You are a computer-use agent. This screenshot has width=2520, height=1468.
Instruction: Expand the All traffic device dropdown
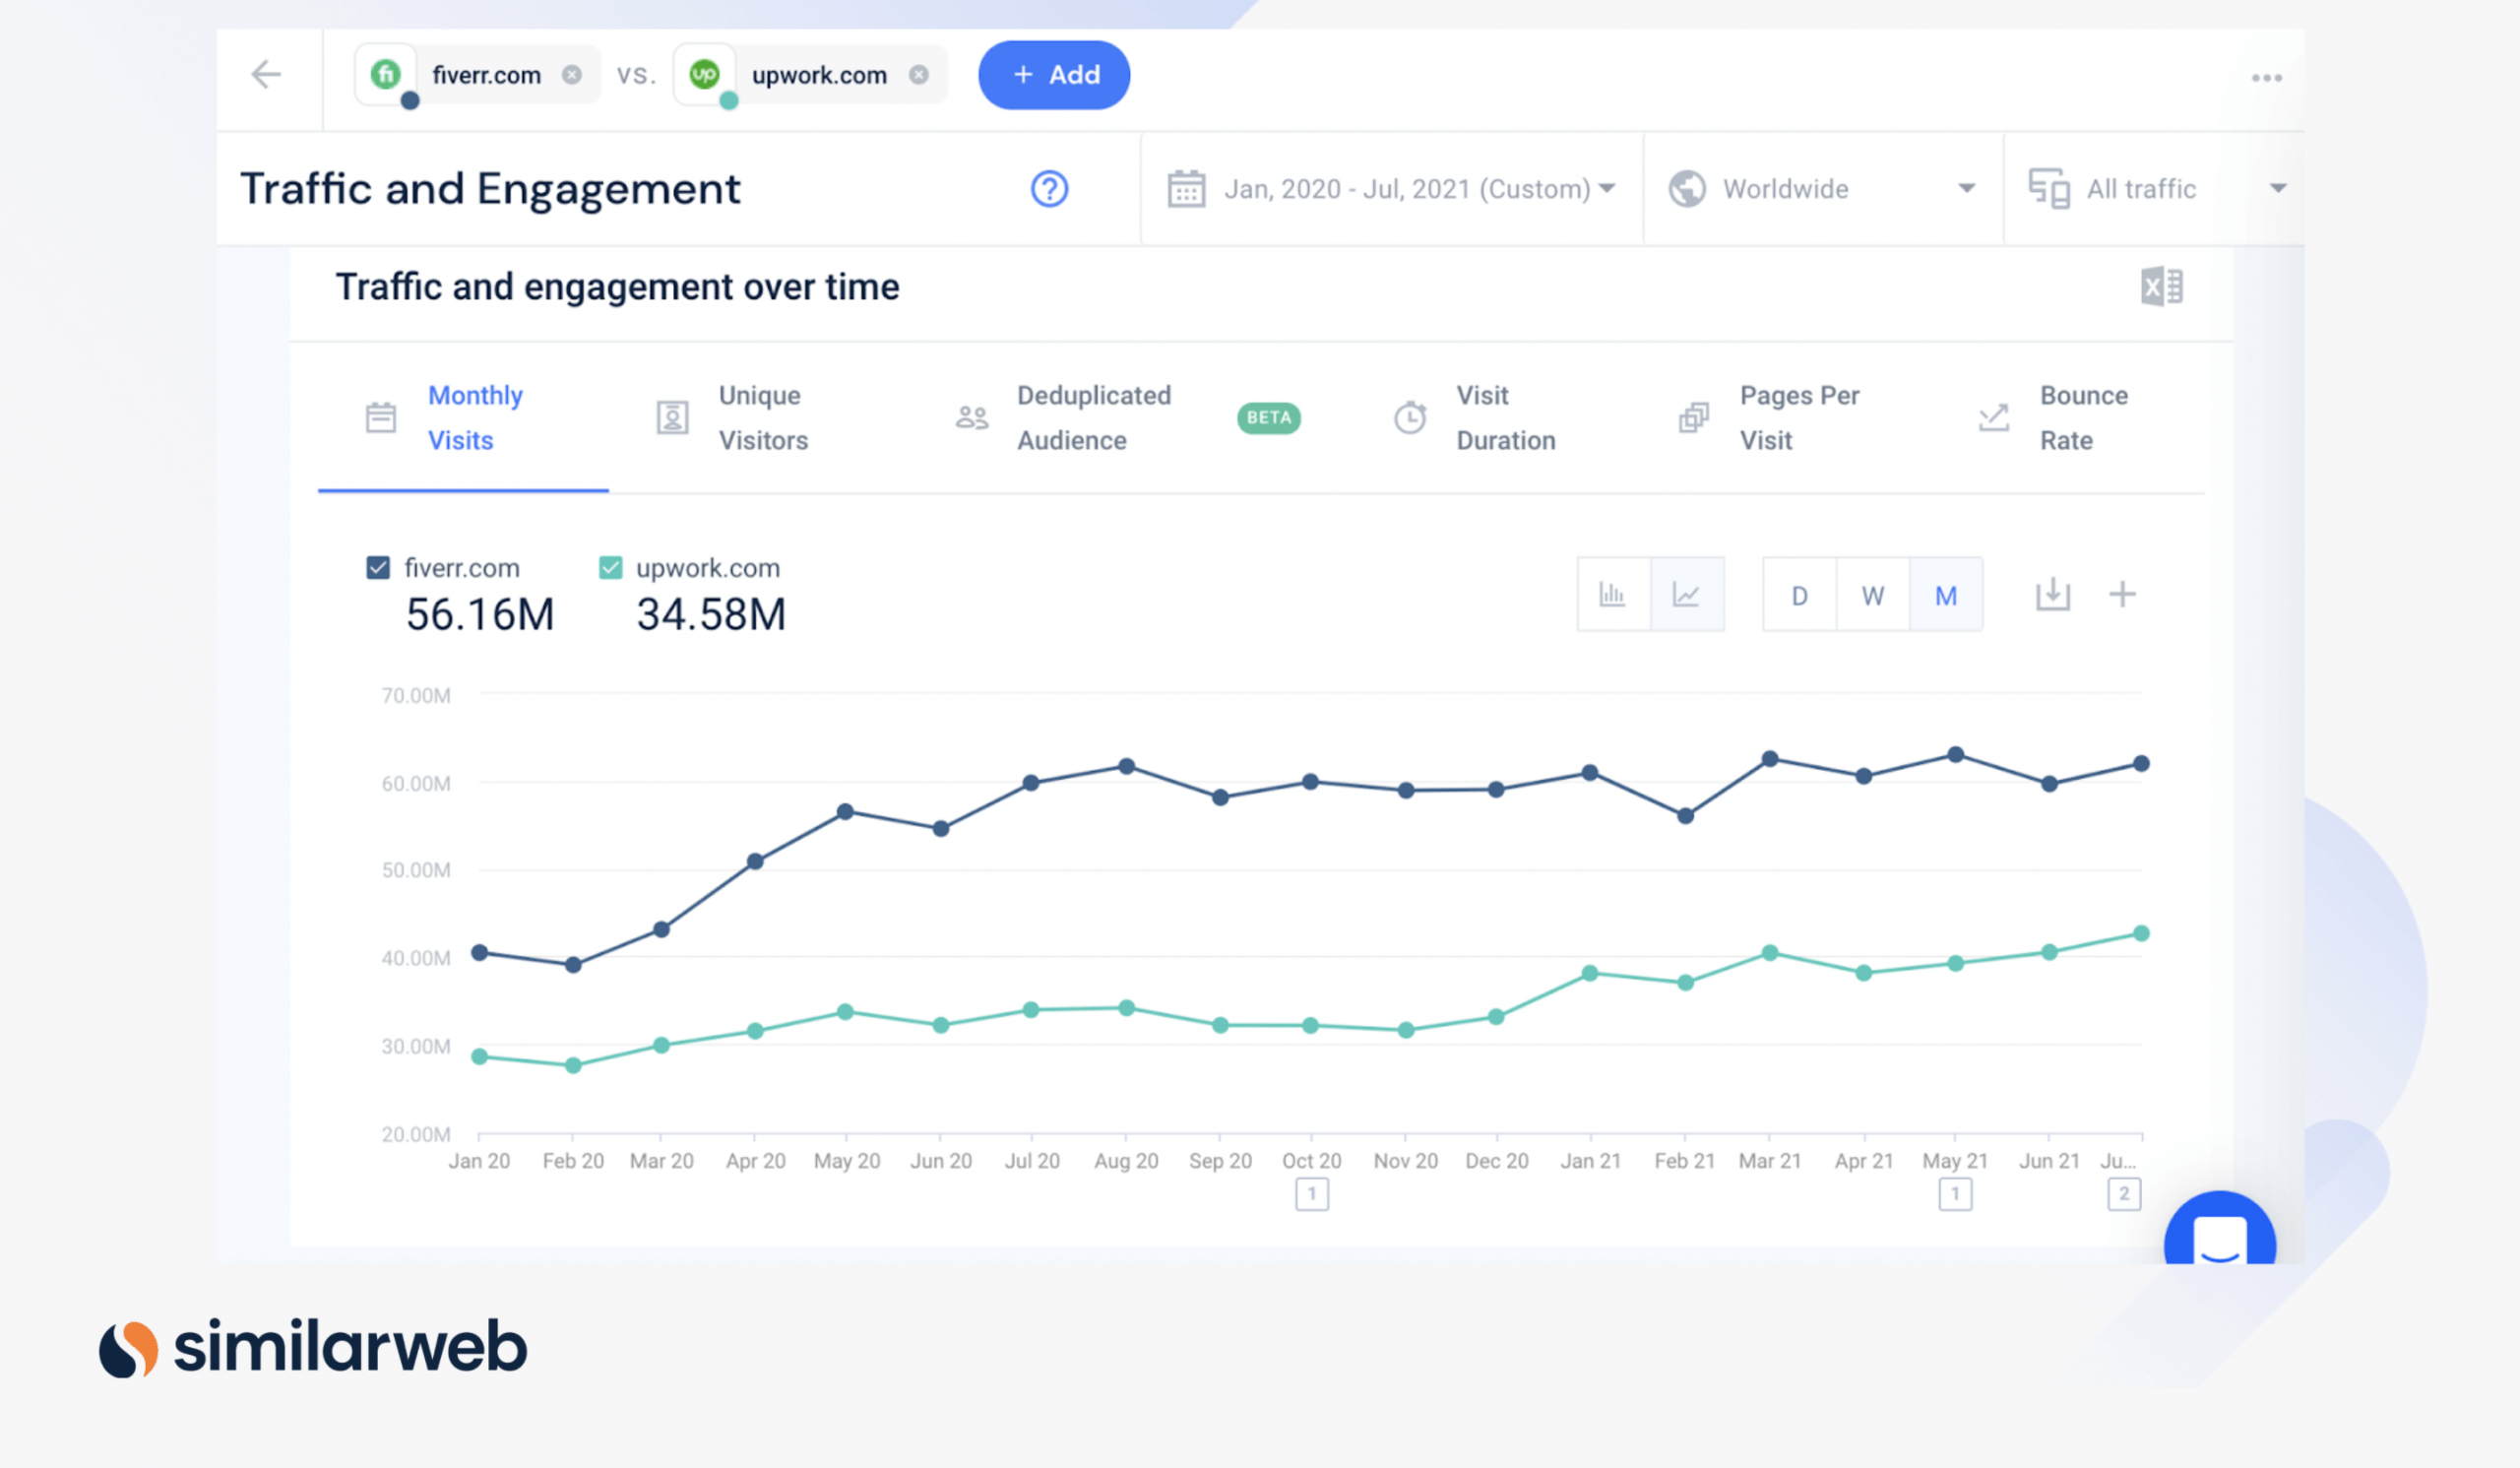pyautogui.click(x=2157, y=189)
